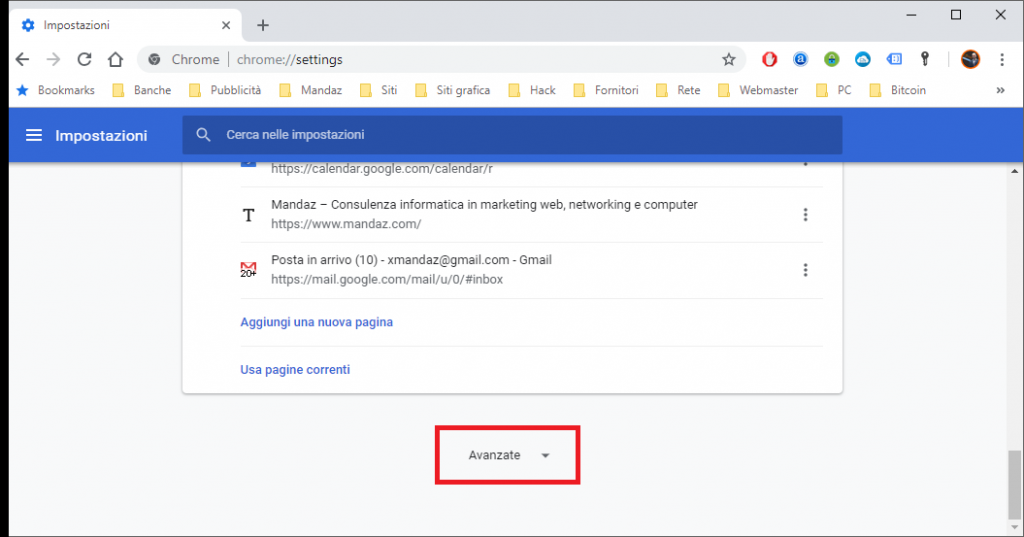The height and width of the screenshot is (537, 1024).
Task: Open more options for Mandaz startup page
Action: click(805, 215)
